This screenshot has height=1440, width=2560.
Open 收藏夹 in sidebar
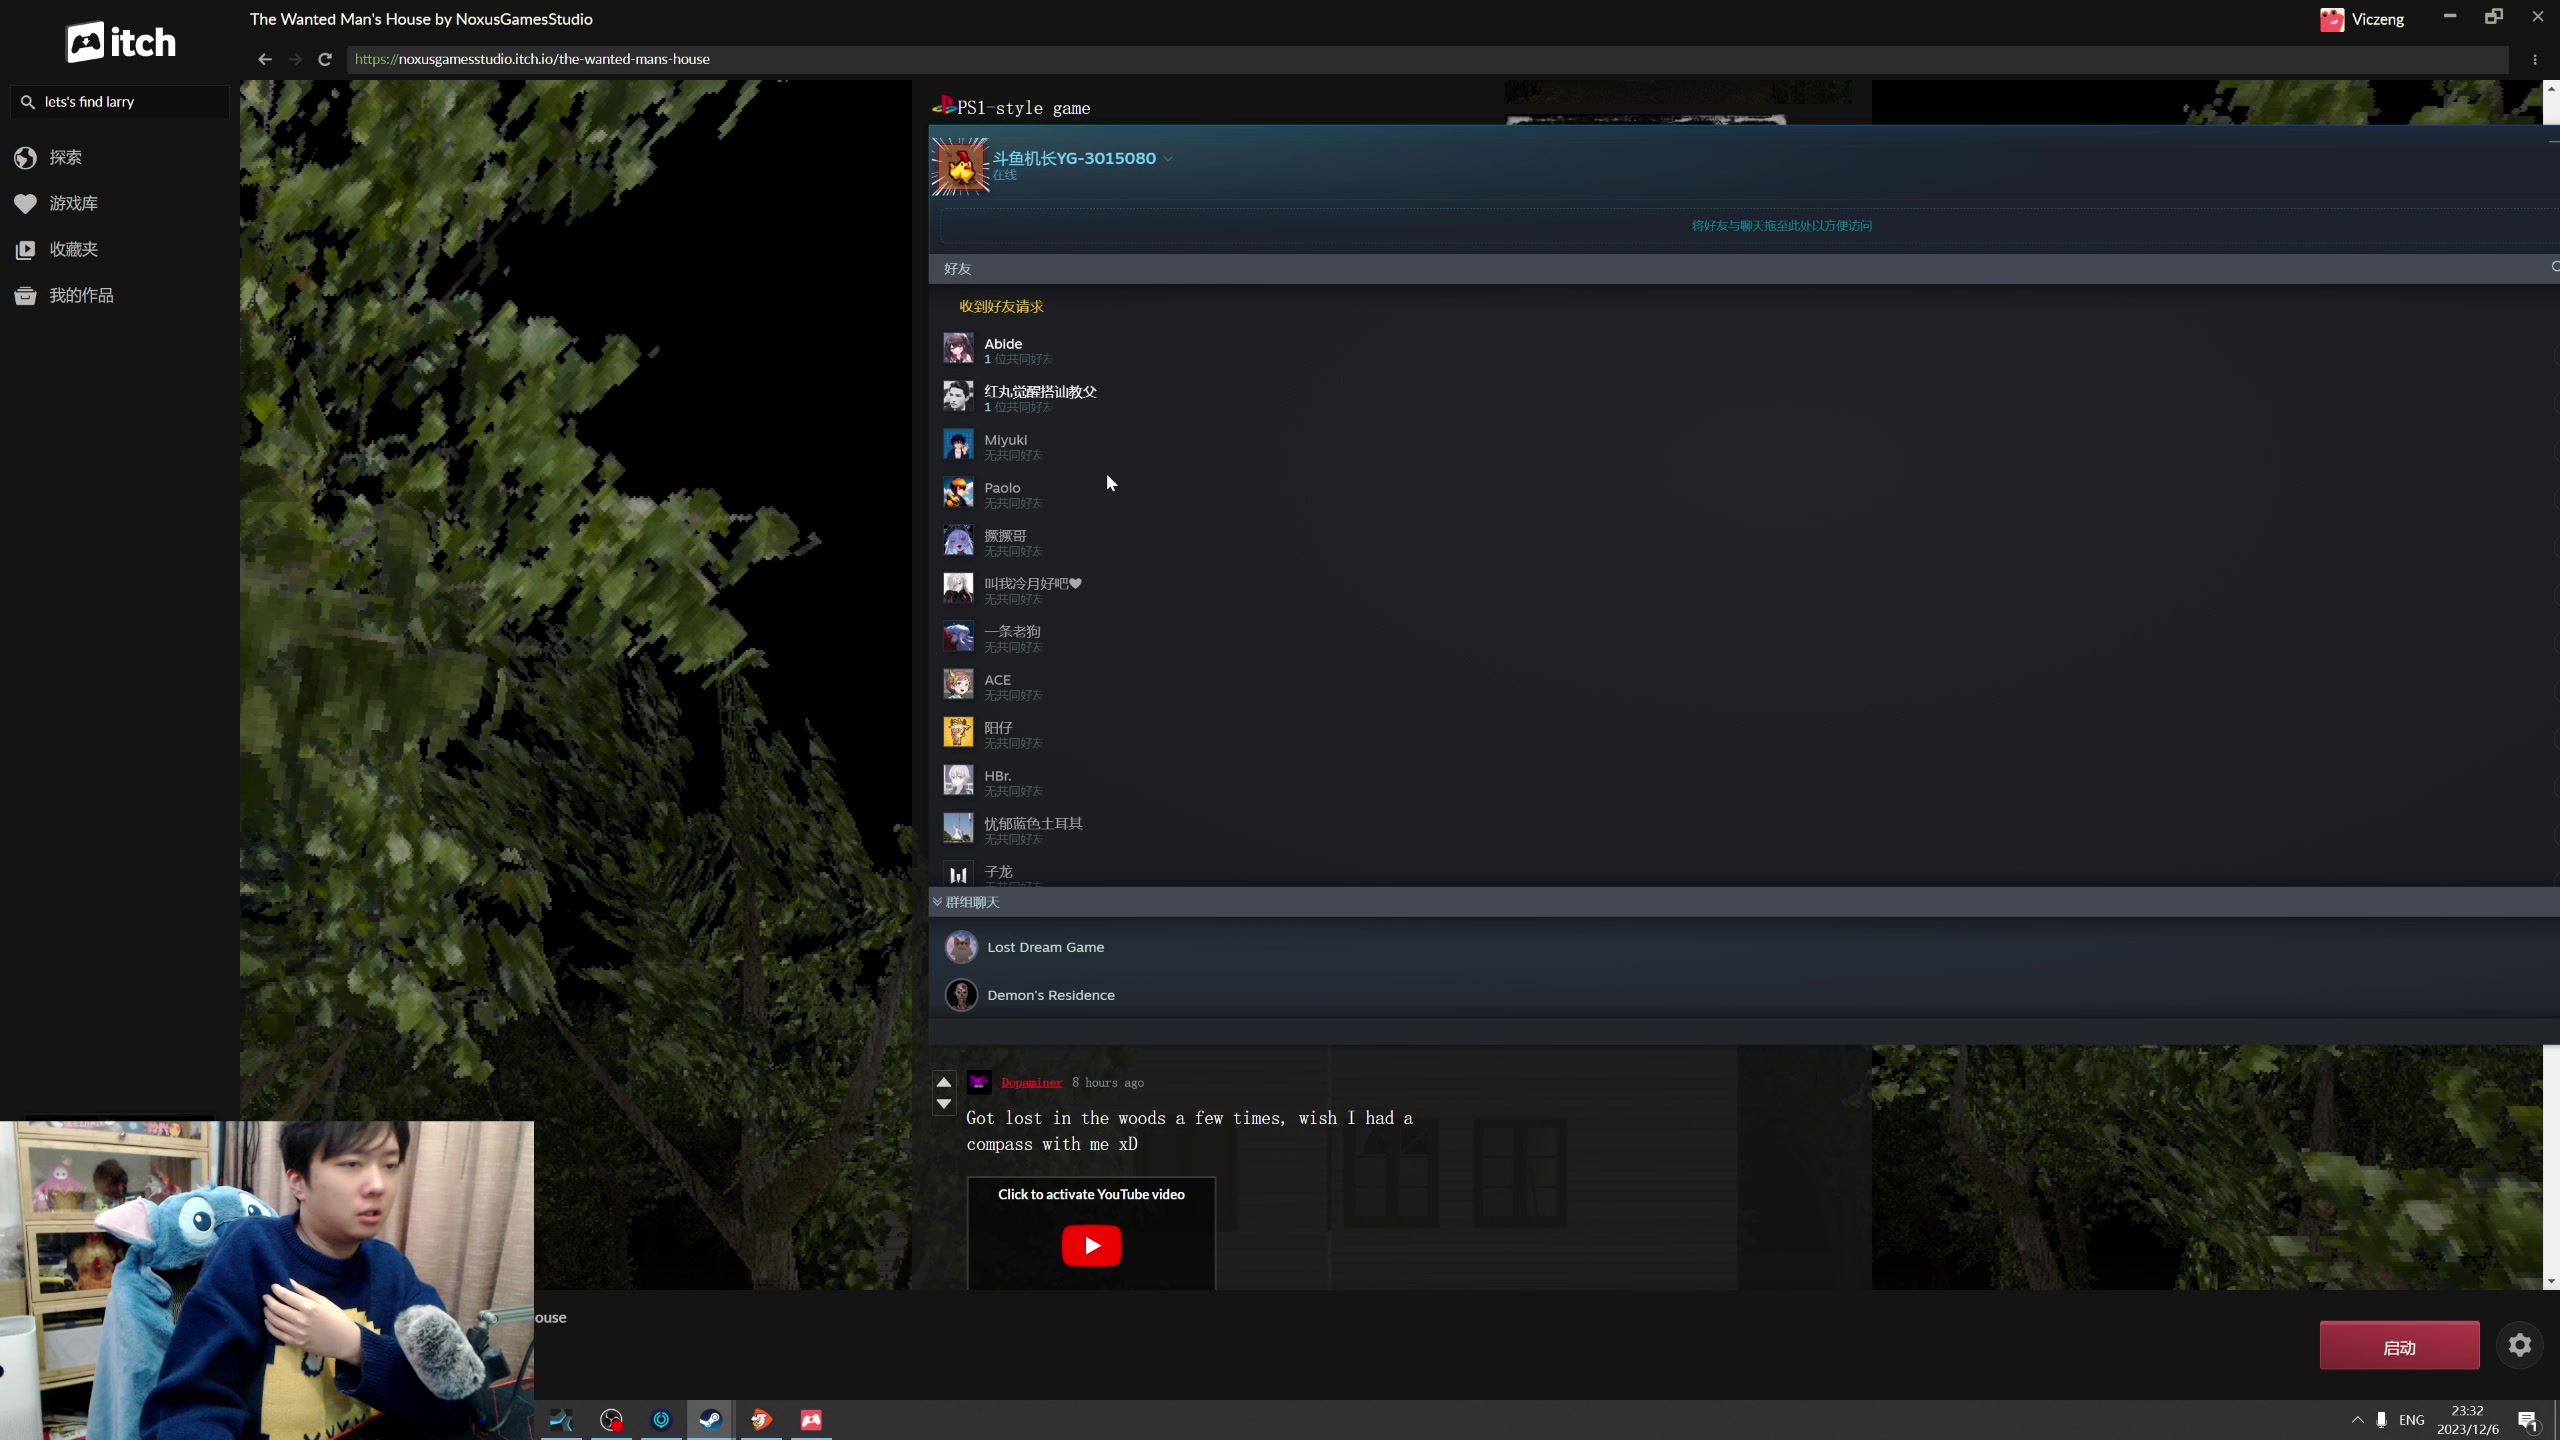[x=73, y=249]
